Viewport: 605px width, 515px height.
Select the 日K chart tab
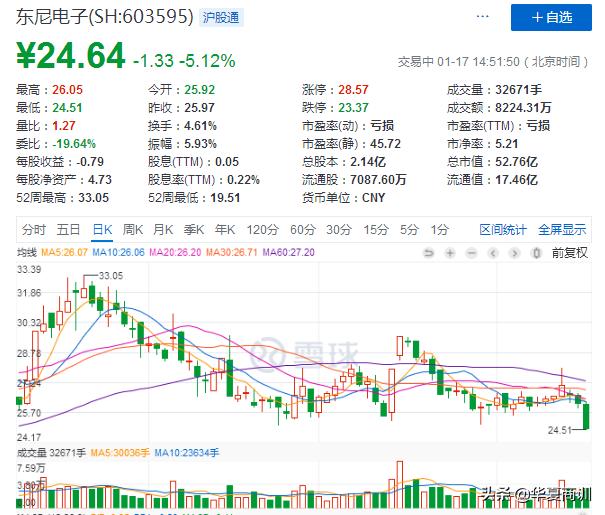(x=102, y=230)
